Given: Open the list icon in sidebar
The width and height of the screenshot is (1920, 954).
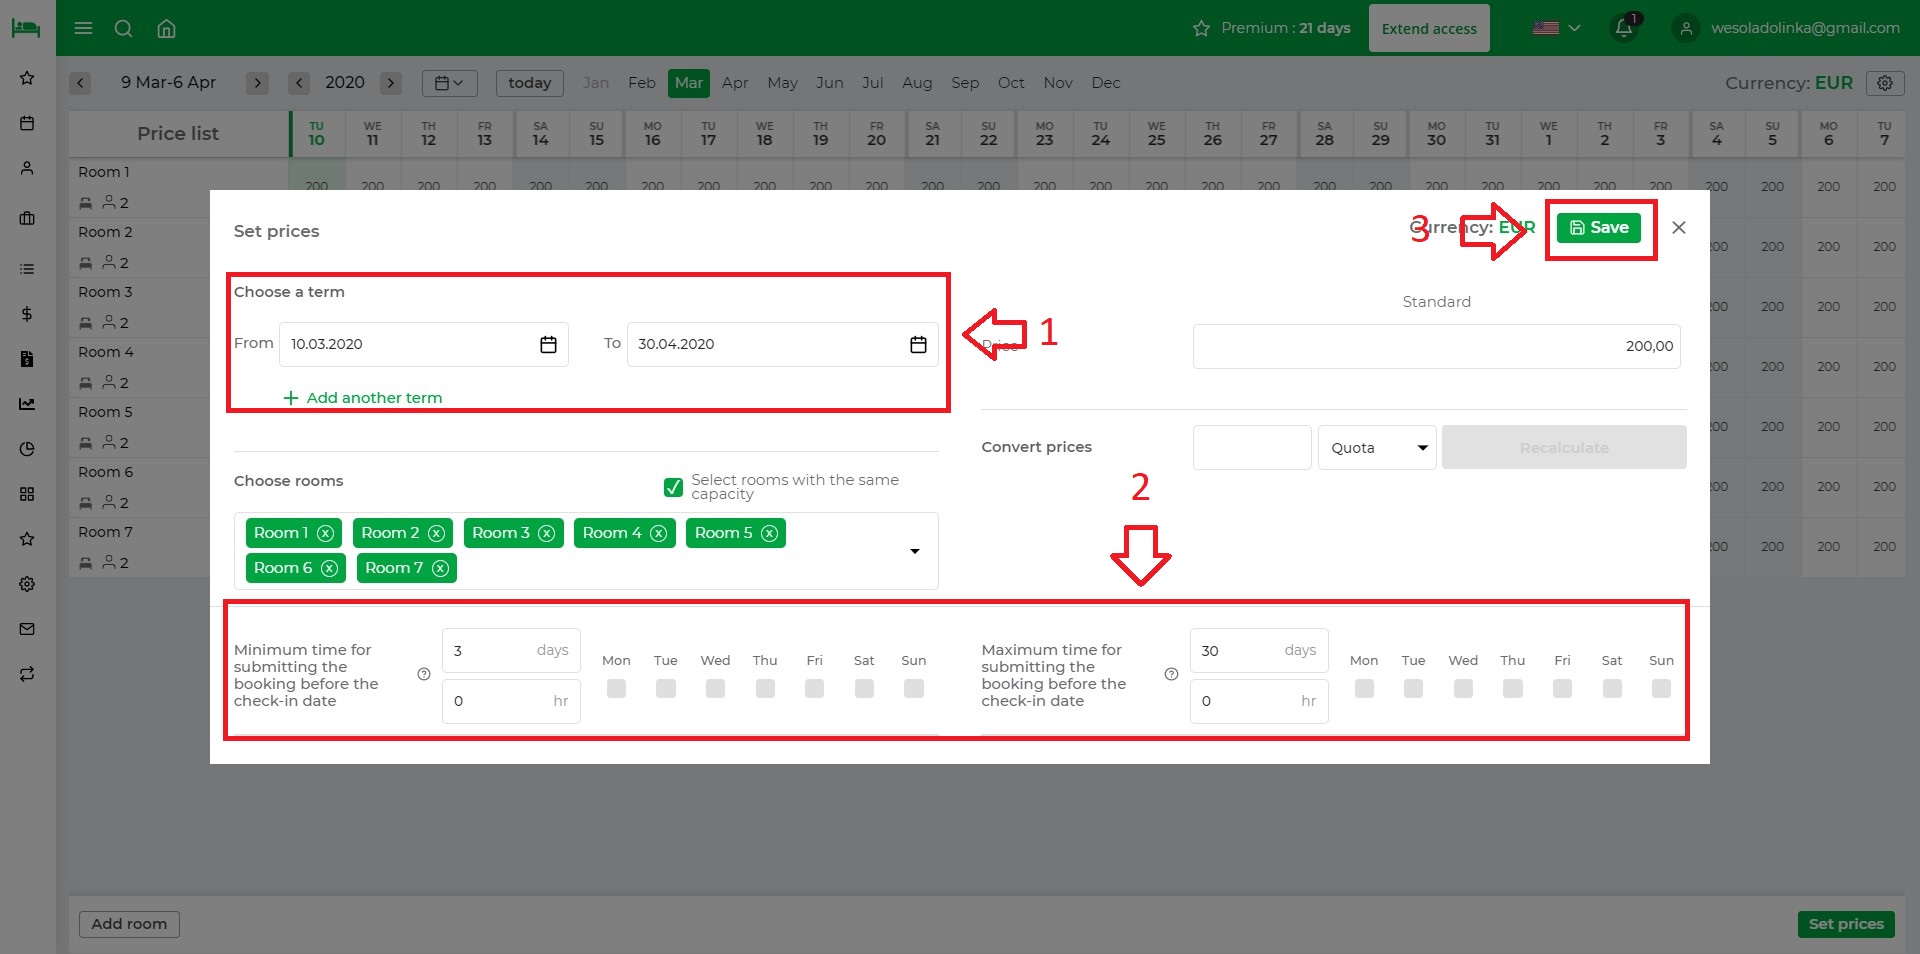Looking at the screenshot, I should tap(27, 269).
